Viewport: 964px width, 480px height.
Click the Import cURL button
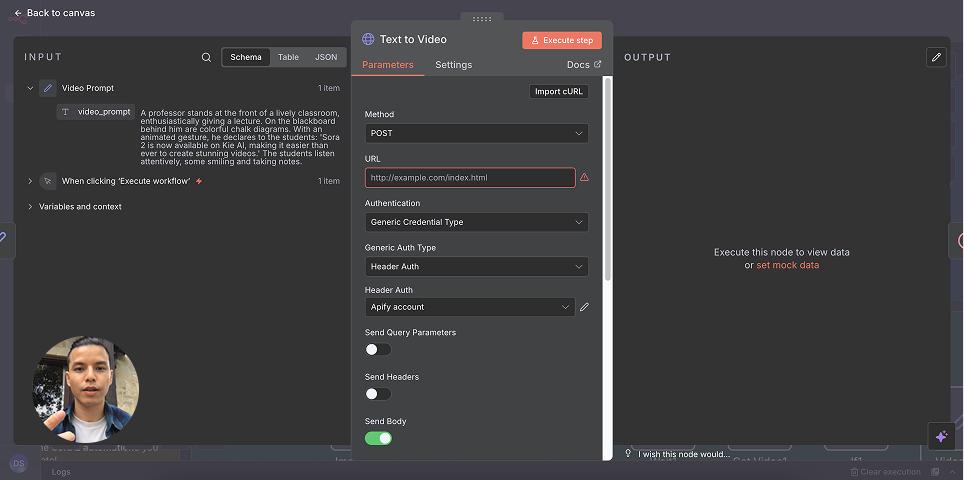[559, 91]
